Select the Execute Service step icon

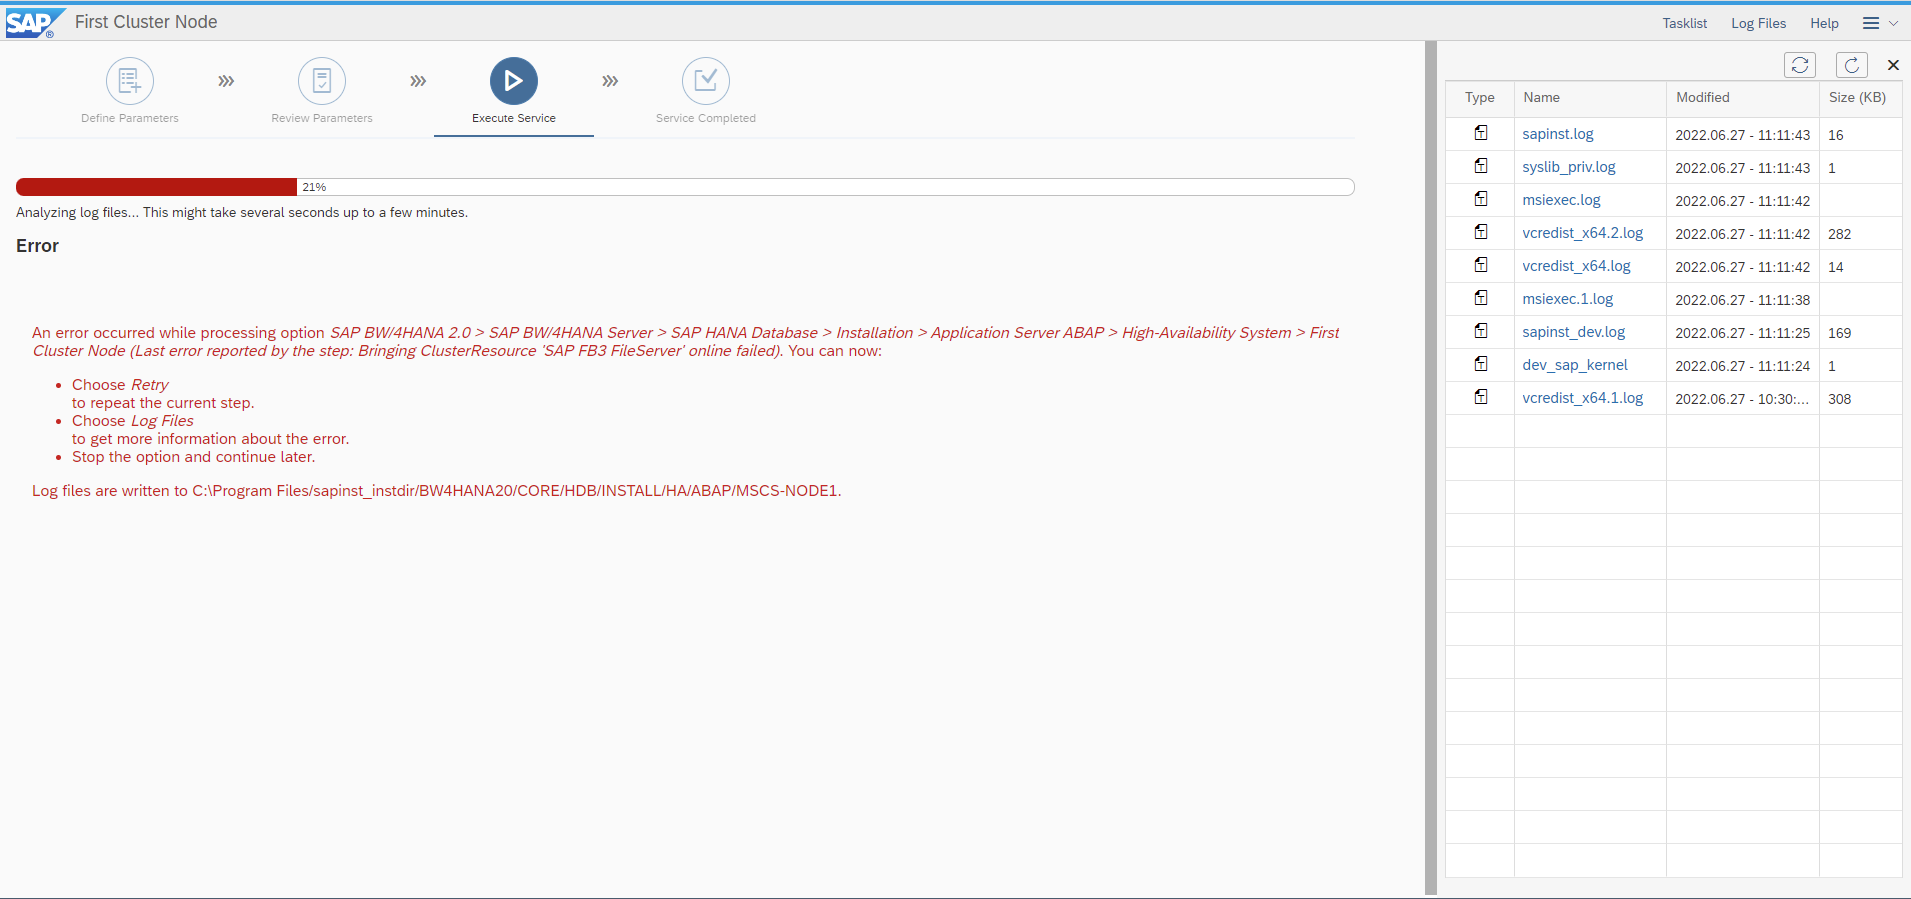pos(514,81)
